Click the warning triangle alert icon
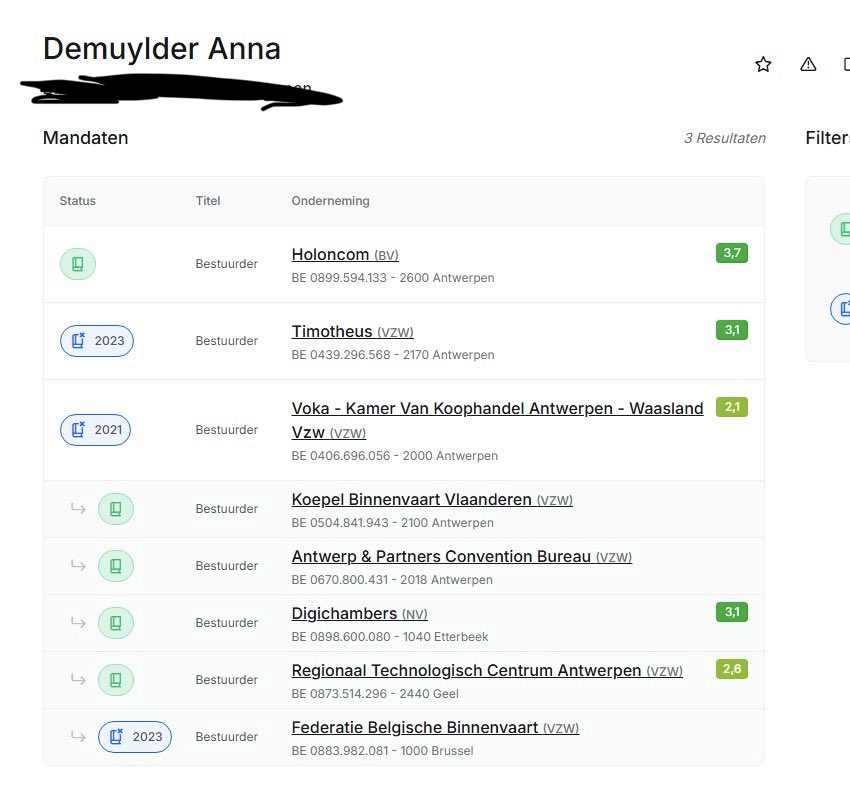Screen dimensions: 850x788 coord(808,64)
